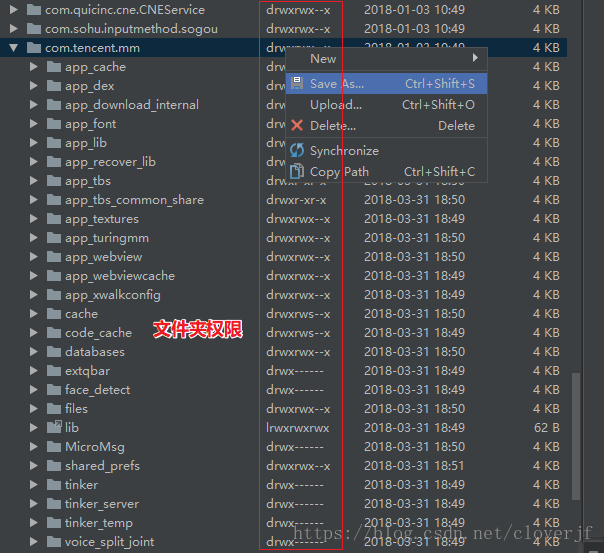Select the app_tbs_common_share row name
Image resolution: width=604 pixels, height=553 pixels.
point(134,200)
